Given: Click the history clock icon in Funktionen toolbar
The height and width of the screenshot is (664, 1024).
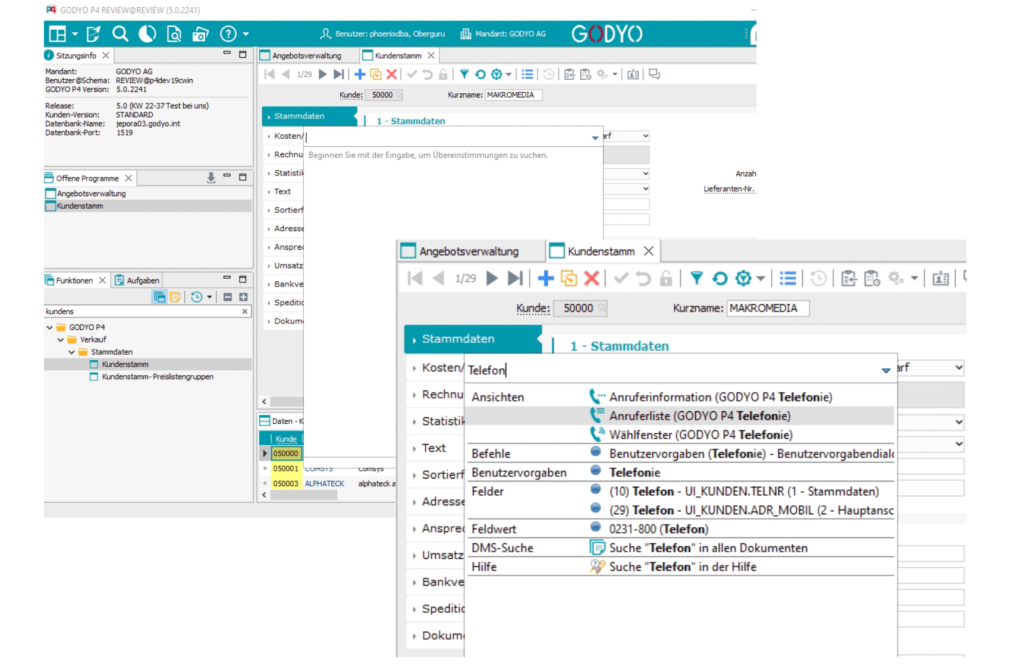Looking at the screenshot, I should coord(197,297).
